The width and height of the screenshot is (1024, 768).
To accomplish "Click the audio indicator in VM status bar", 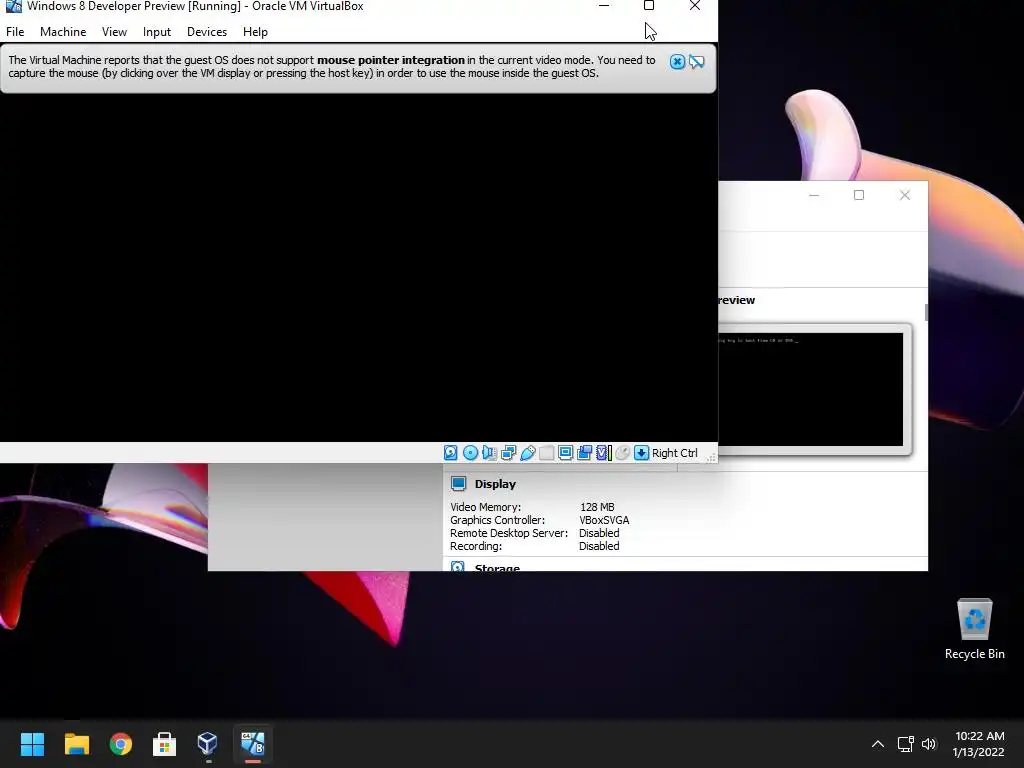I will pos(489,453).
